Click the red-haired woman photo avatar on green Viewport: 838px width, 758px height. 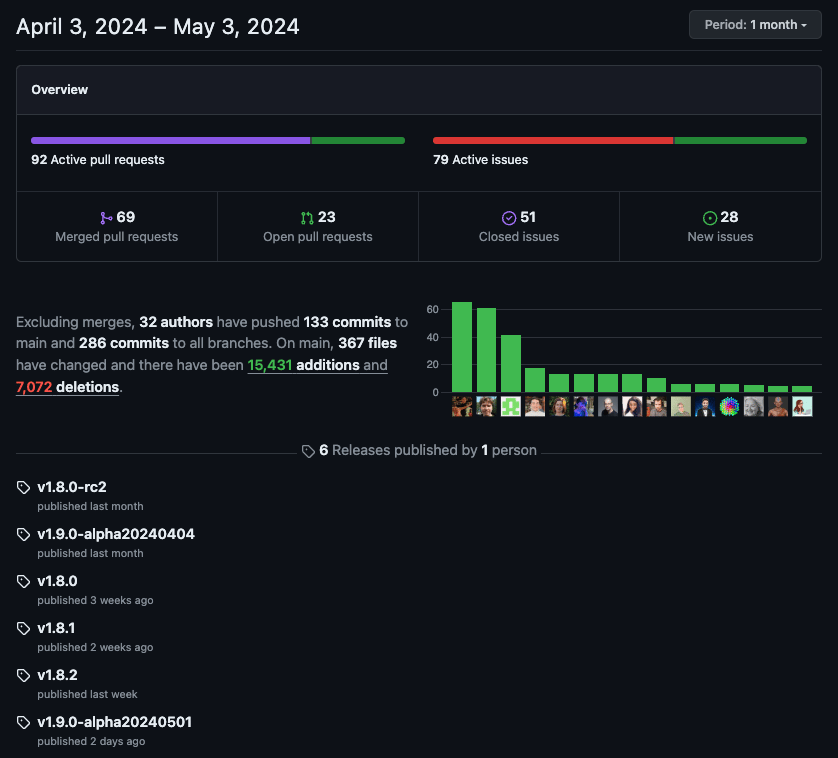[559, 407]
